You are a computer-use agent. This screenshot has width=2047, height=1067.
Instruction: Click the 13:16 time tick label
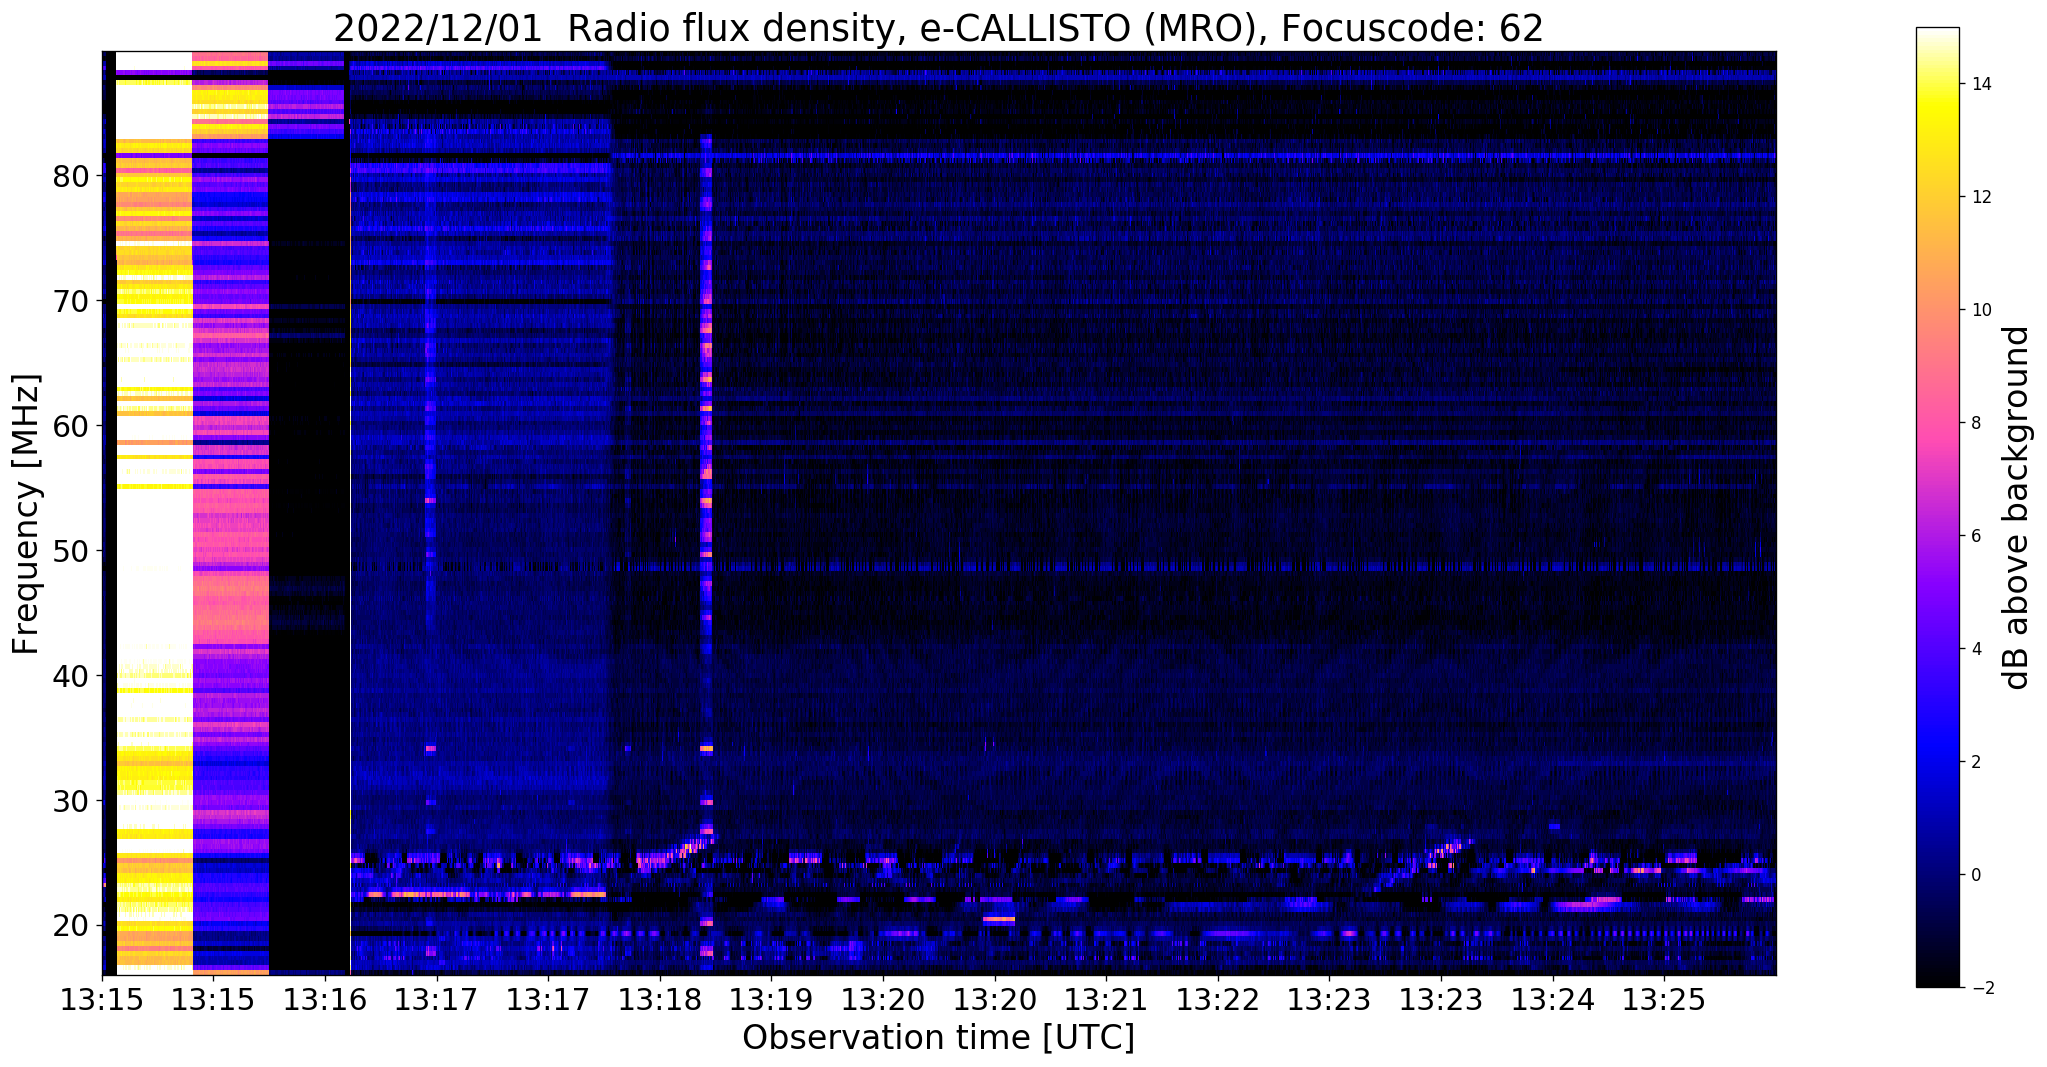point(325,999)
